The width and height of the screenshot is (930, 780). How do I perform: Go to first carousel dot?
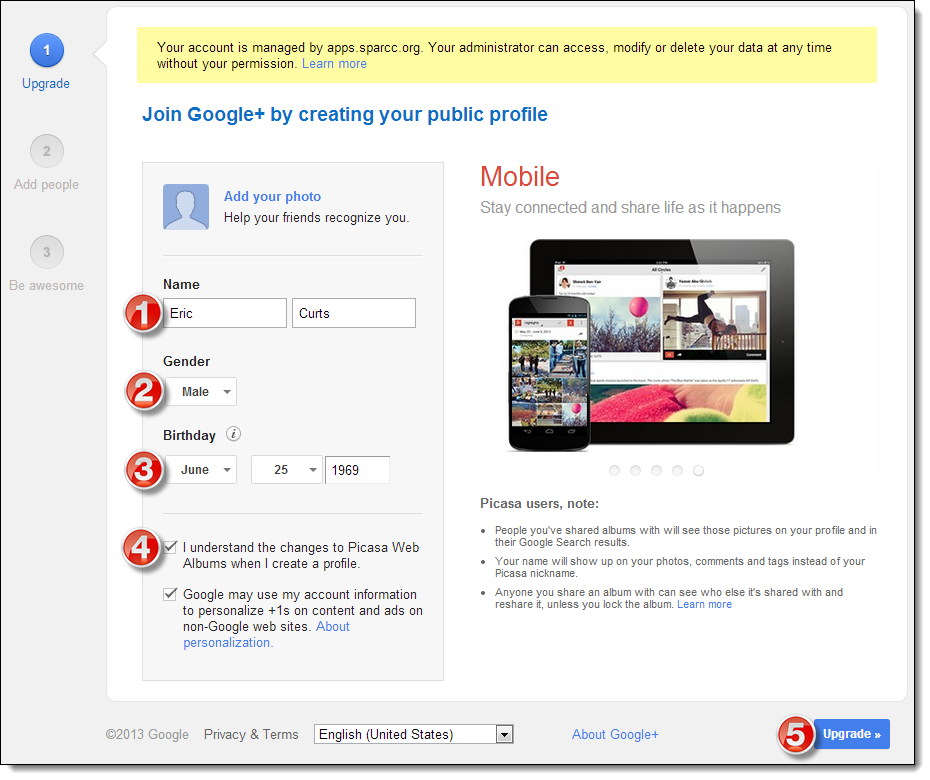(x=614, y=470)
